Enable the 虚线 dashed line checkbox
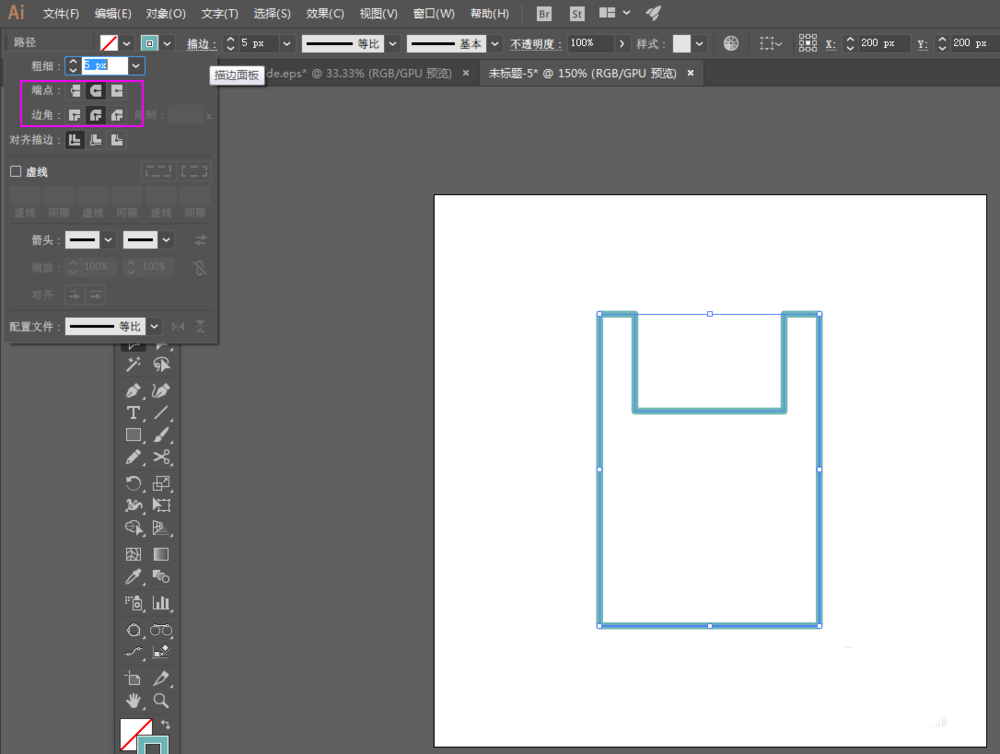 coord(16,172)
